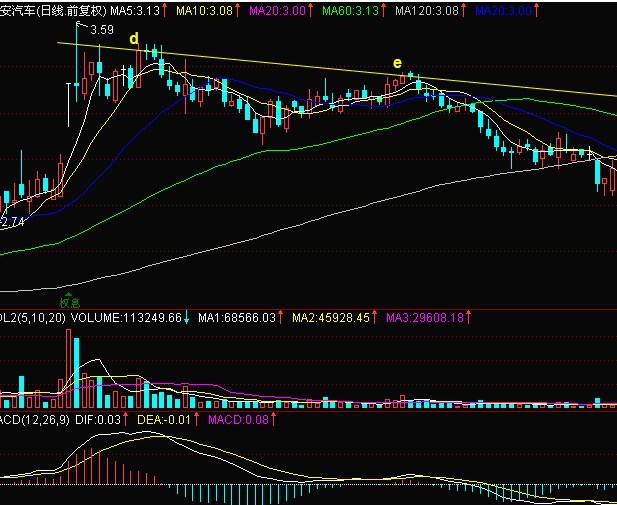
Task: Click the tallest cyan volume bar
Action: coord(76,373)
